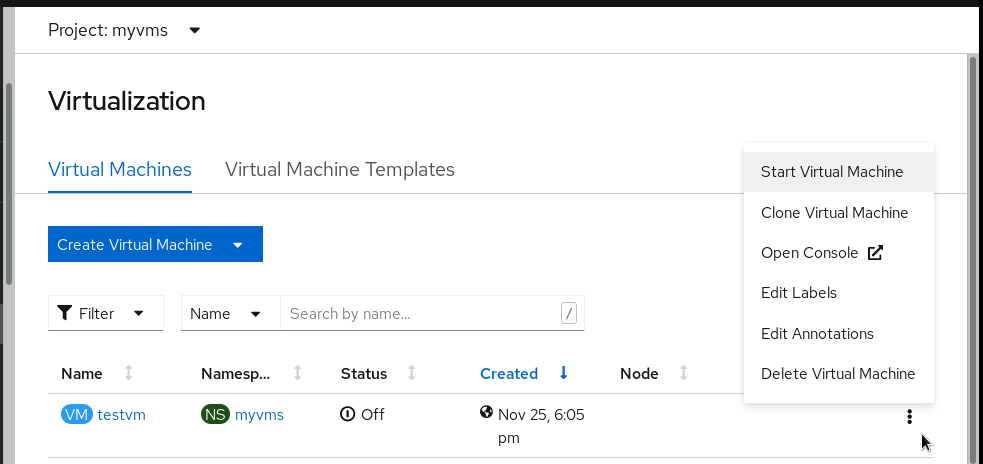983x464 pixels.
Task: Choose Delete Virtual Machine option
Action: pos(837,374)
